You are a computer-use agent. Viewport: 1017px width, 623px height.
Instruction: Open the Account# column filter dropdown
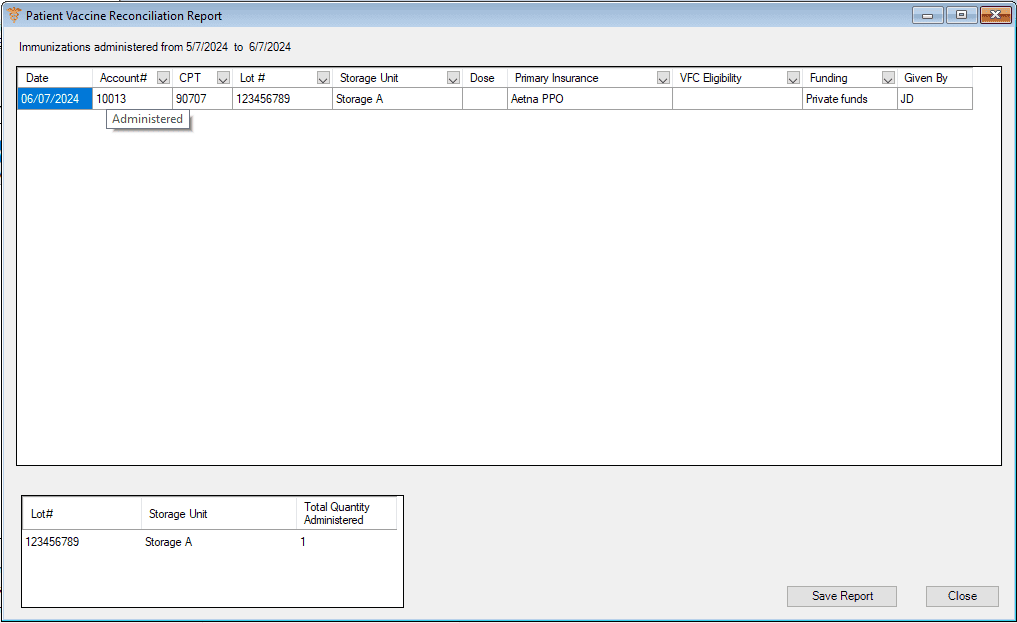click(163, 78)
